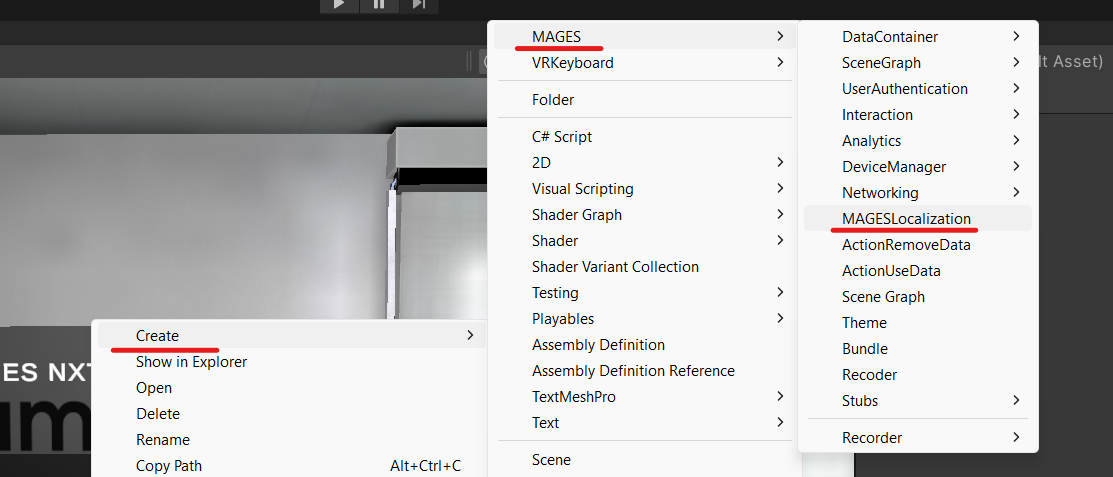Click chevron arrow beside Create

pyautogui.click(x=470, y=335)
